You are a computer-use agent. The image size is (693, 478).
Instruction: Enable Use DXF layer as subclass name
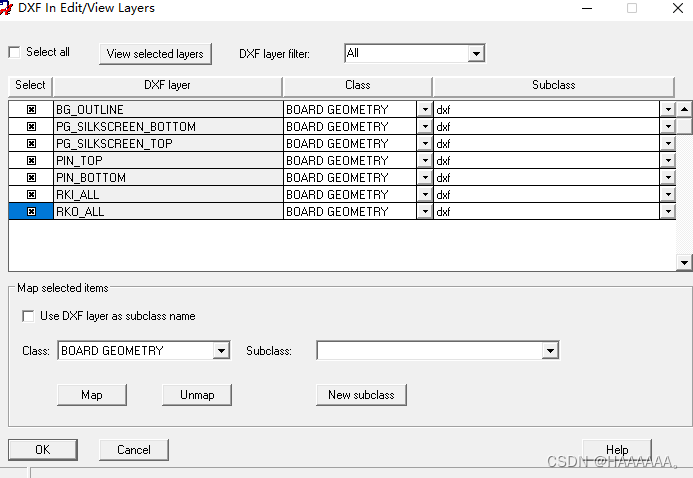point(28,316)
